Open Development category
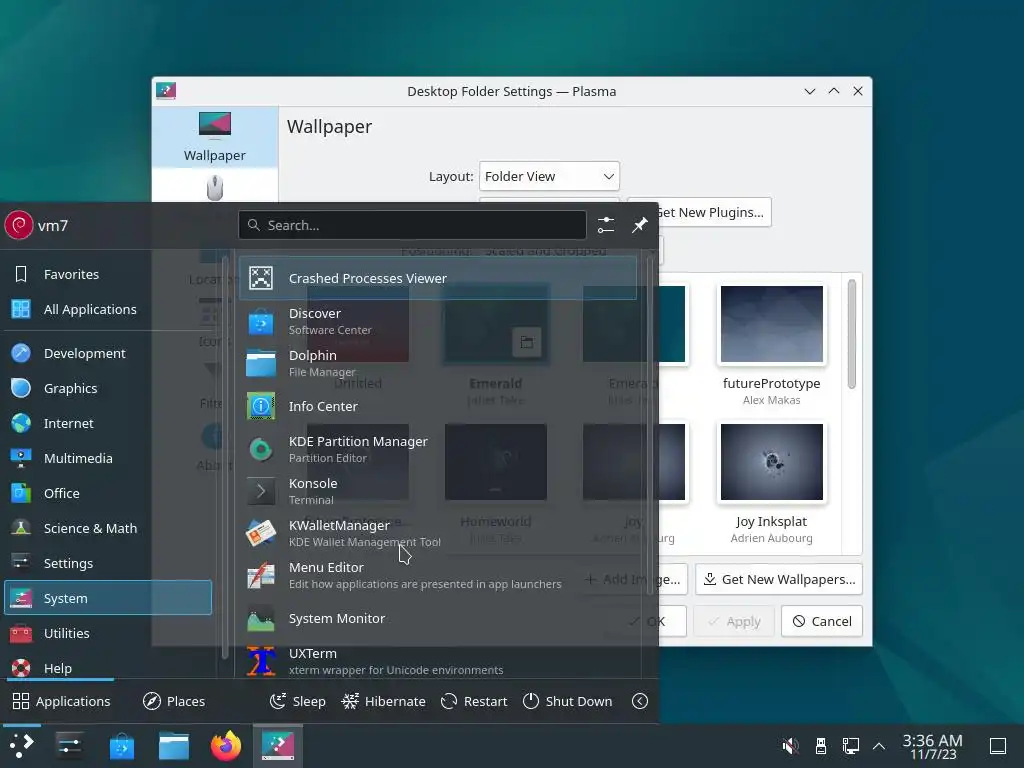Image resolution: width=1024 pixels, height=768 pixels. click(108, 353)
